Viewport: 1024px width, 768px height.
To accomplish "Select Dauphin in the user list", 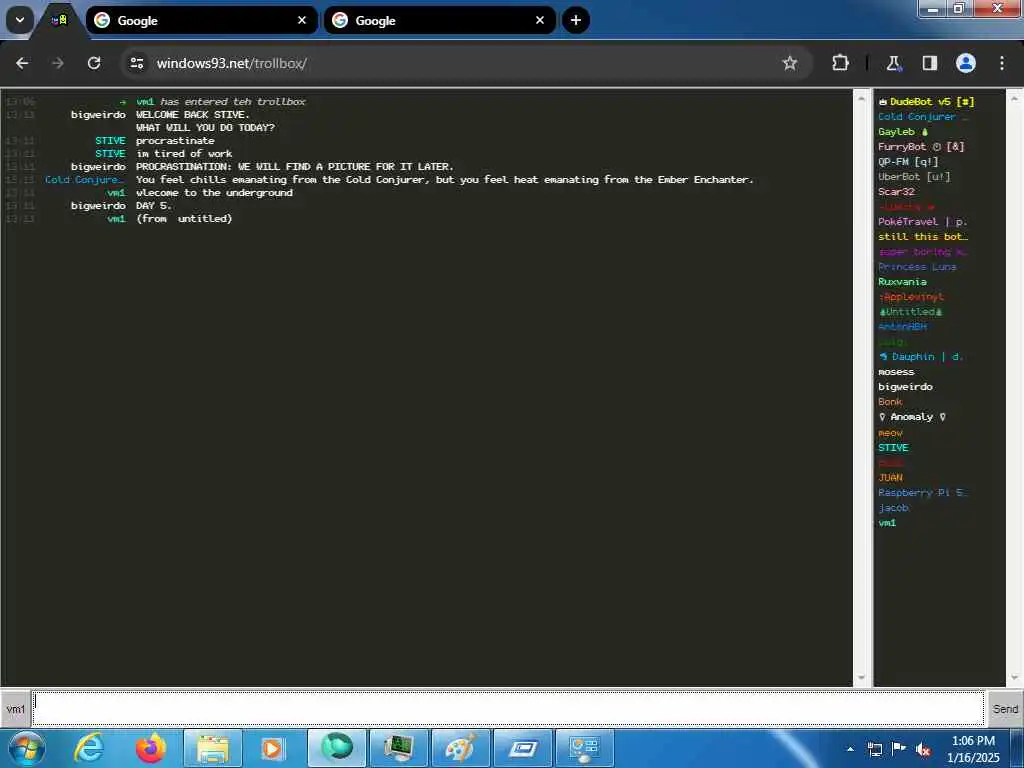I will 920,357.
